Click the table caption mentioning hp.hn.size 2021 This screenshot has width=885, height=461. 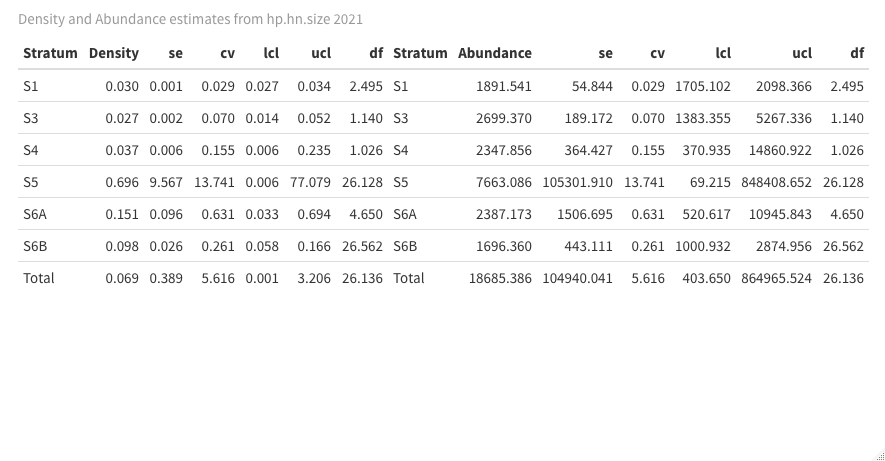click(x=190, y=19)
